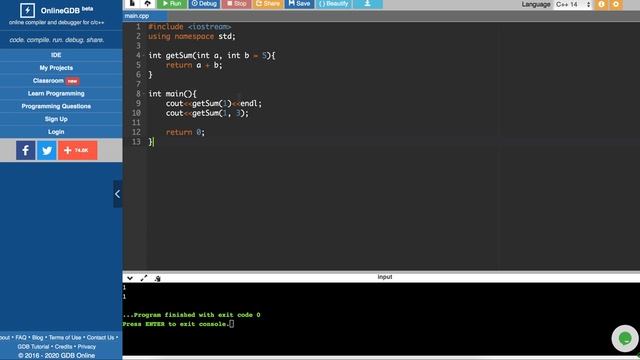Click the OnlineGDB lightning logo
This screenshot has width=640, height=360.
(27, 10)
